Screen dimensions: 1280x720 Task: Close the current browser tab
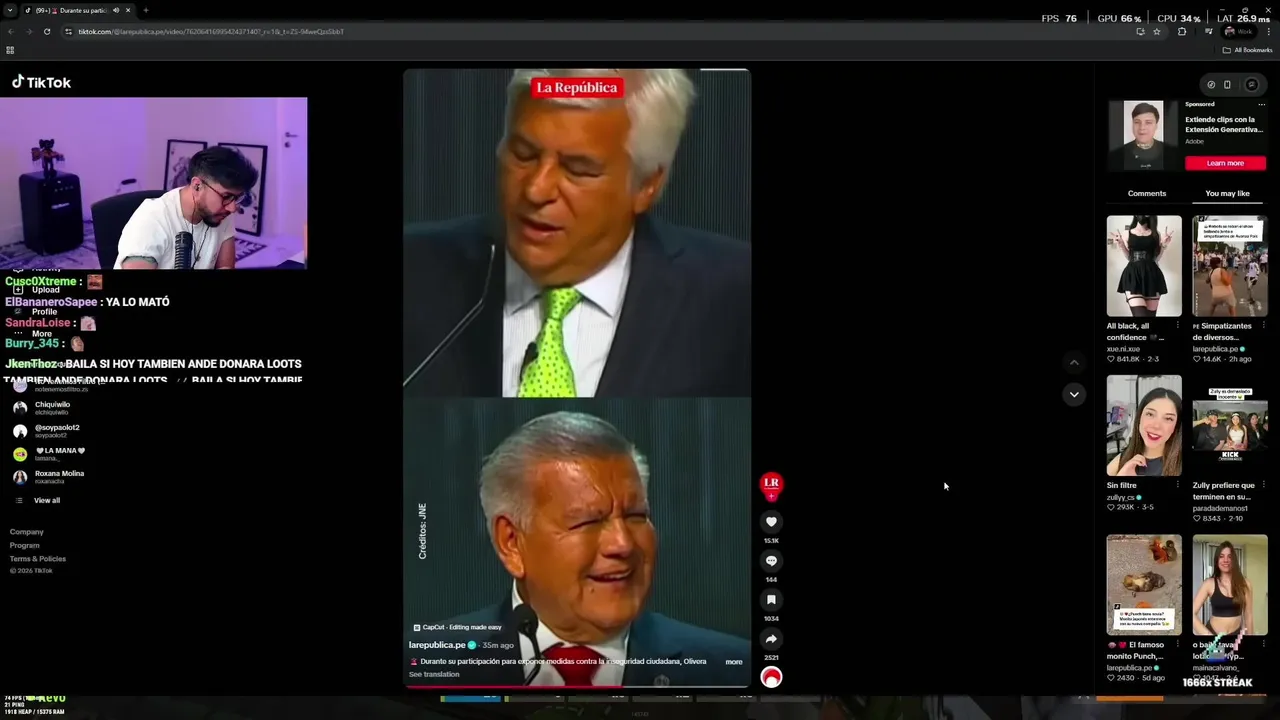[x=128, y=10]
